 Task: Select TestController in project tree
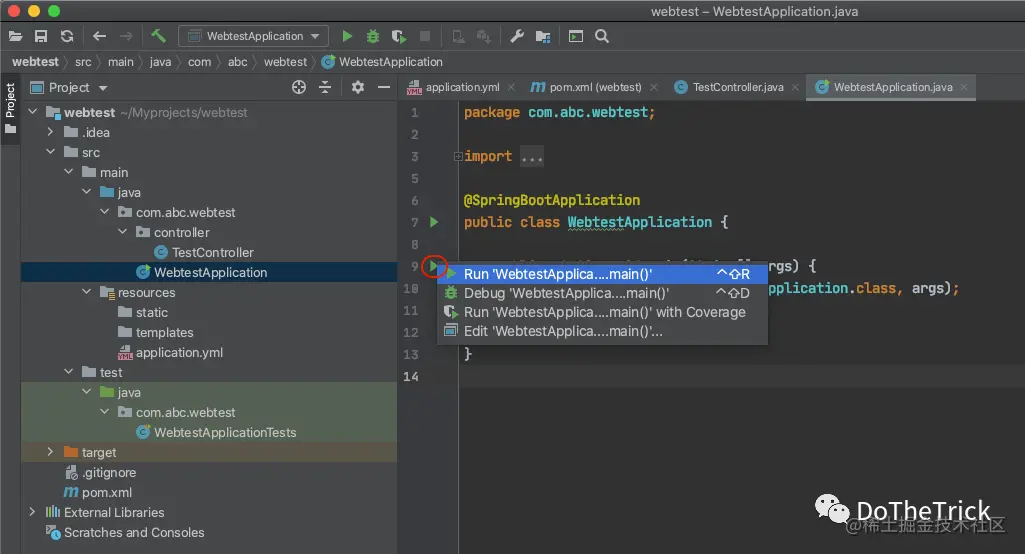[x=212, y=252]
